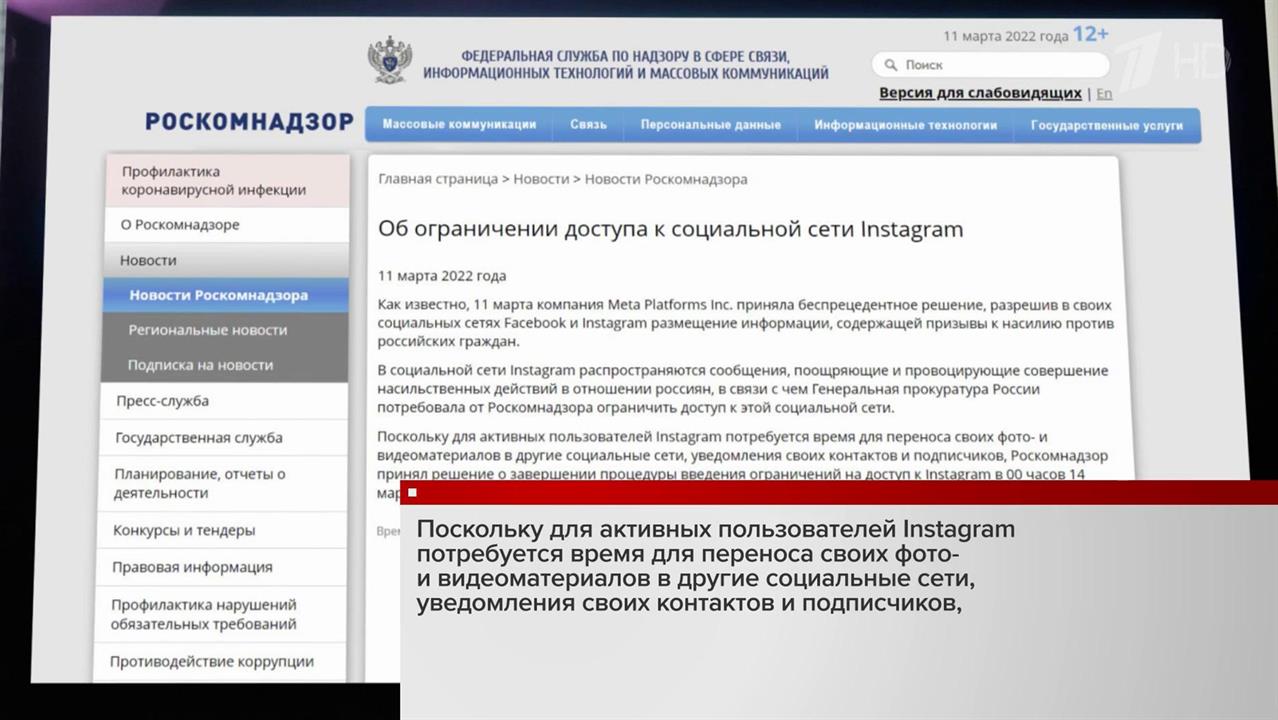Viewport: 1278px width, 720px height.
Task: Click Новости breadcrumb link
Action: click(x=541, y=179)
